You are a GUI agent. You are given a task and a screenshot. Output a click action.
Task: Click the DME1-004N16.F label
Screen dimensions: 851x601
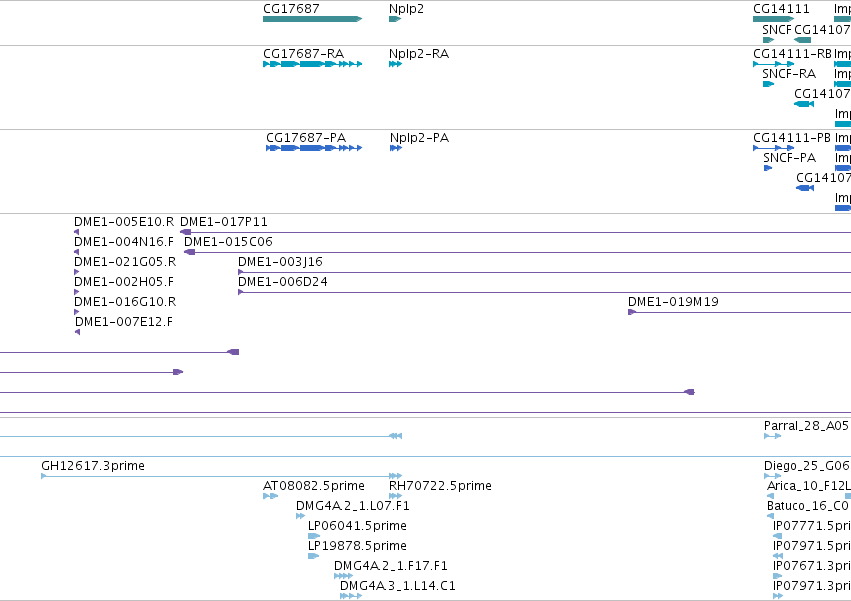[x=124, y=242]
